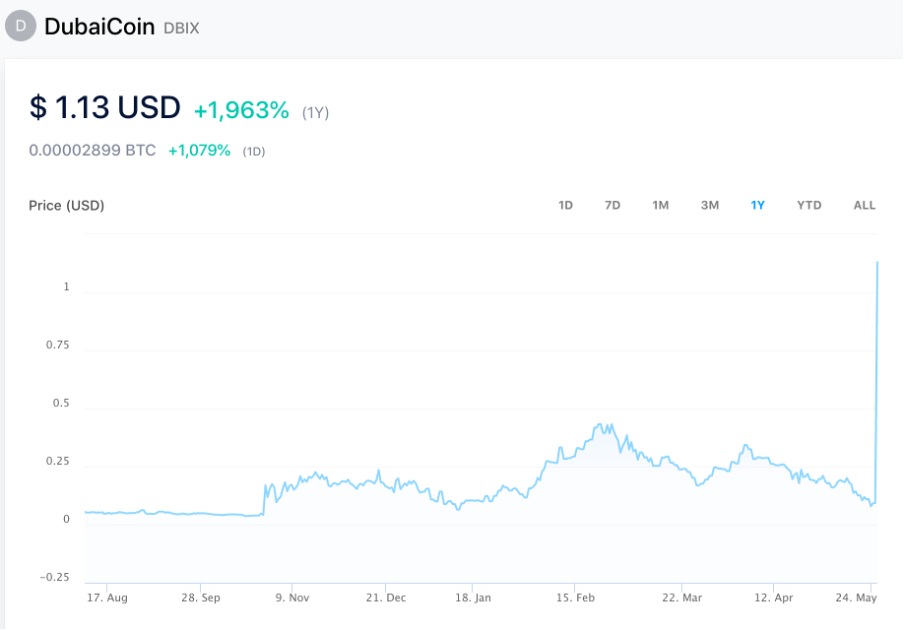Select the 1Y time range tab
This screenshot has height=630, width=904.
click(758, 205)
